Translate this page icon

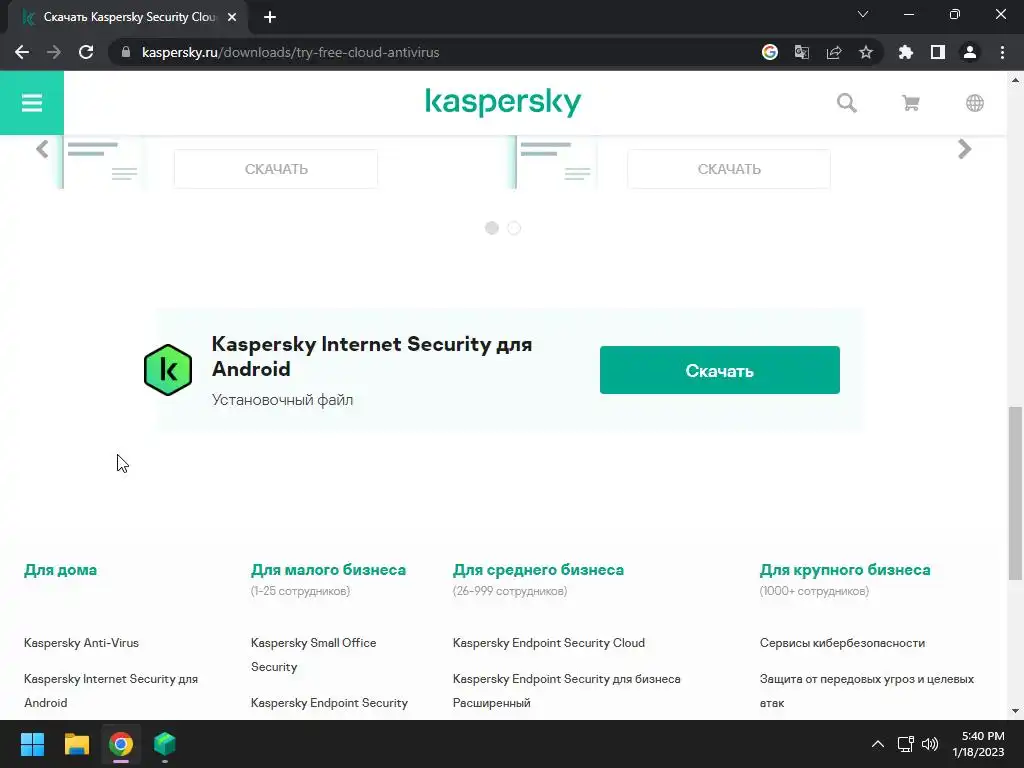[x=802, y=52]
